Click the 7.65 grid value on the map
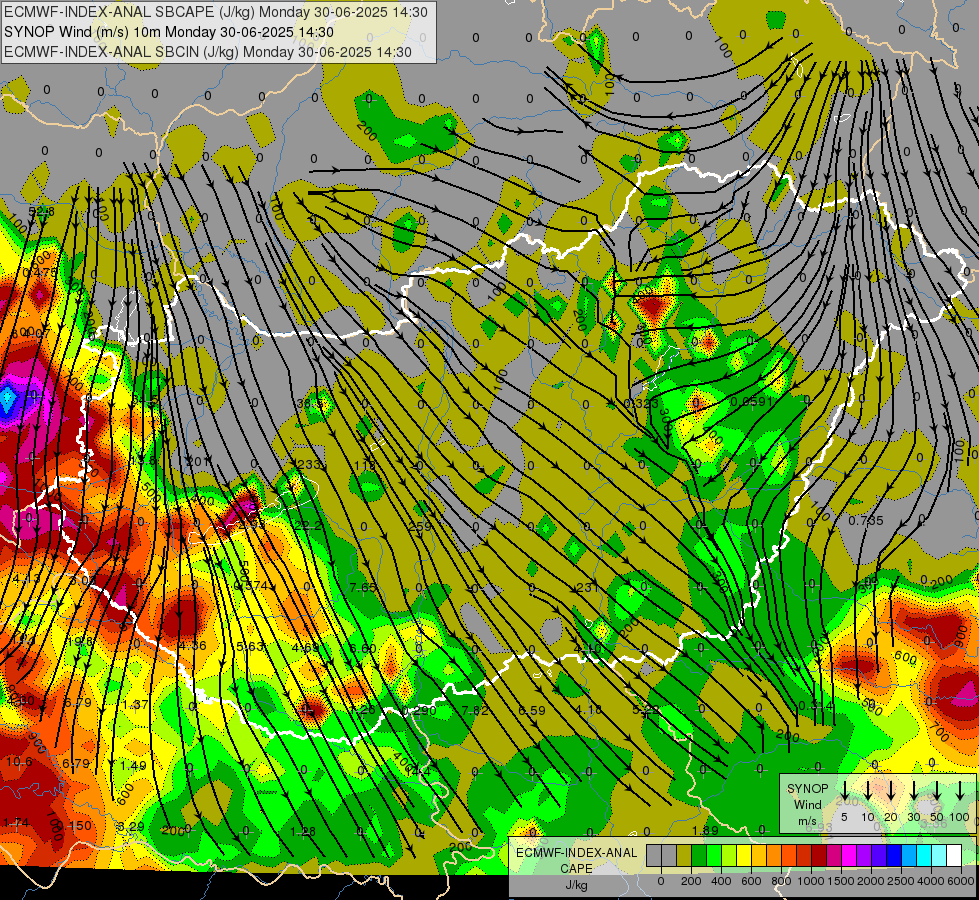The width and height of the screenshot is (979, 900). tap(363, 586)
